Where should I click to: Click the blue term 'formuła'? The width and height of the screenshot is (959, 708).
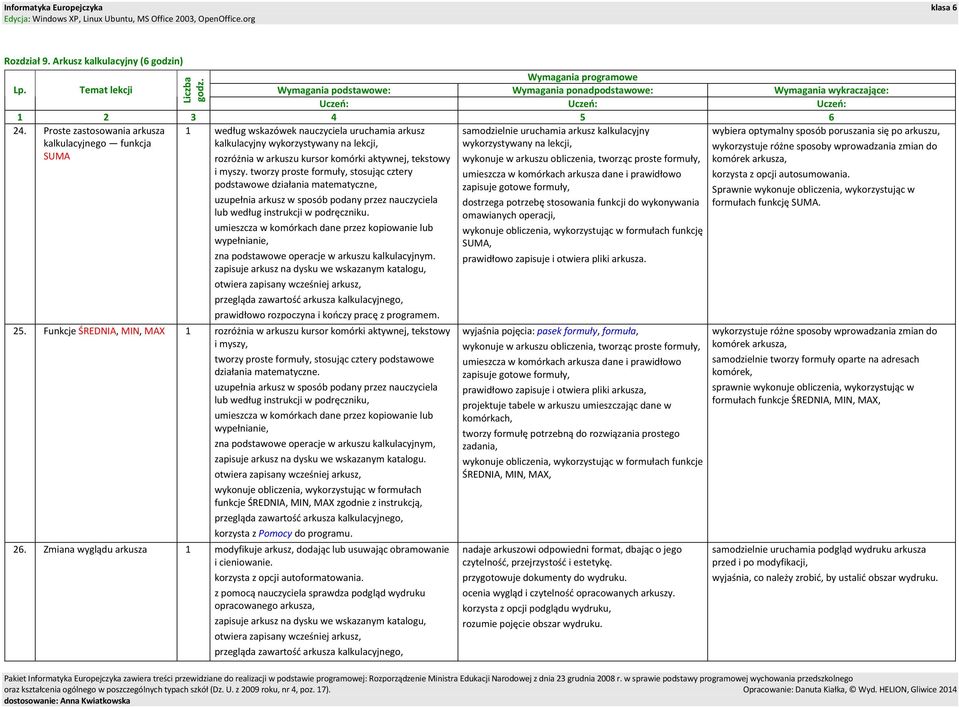click(619, 331)
